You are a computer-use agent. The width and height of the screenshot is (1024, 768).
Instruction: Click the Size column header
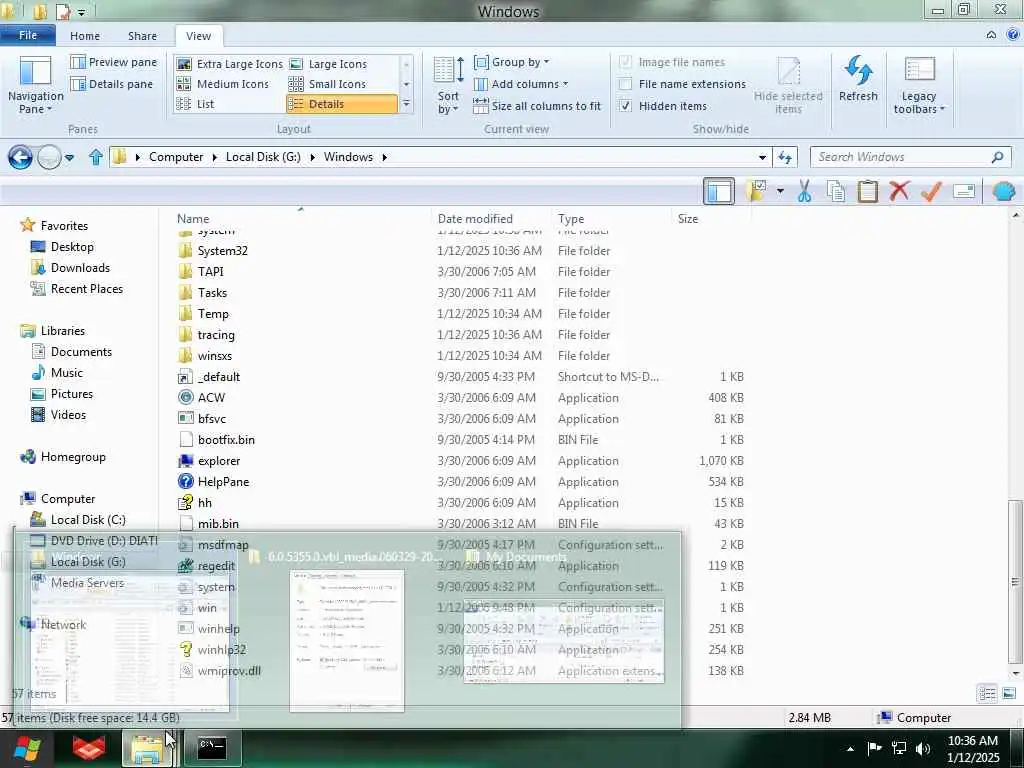711,219
